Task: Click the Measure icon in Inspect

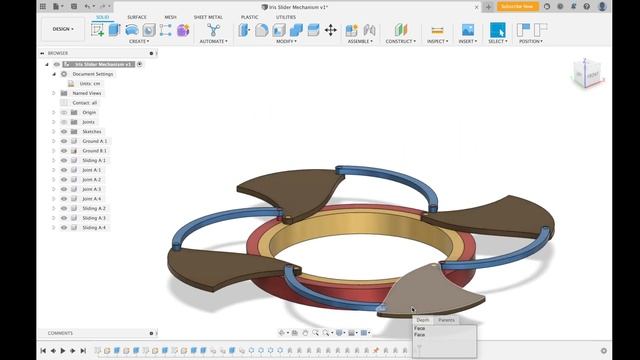Action: [437, 30]
